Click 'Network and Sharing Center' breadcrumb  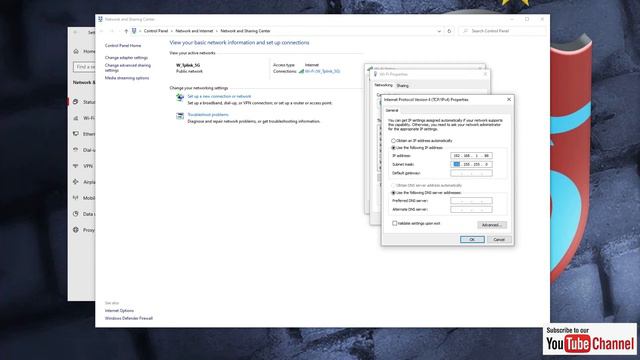click(245, 31)
